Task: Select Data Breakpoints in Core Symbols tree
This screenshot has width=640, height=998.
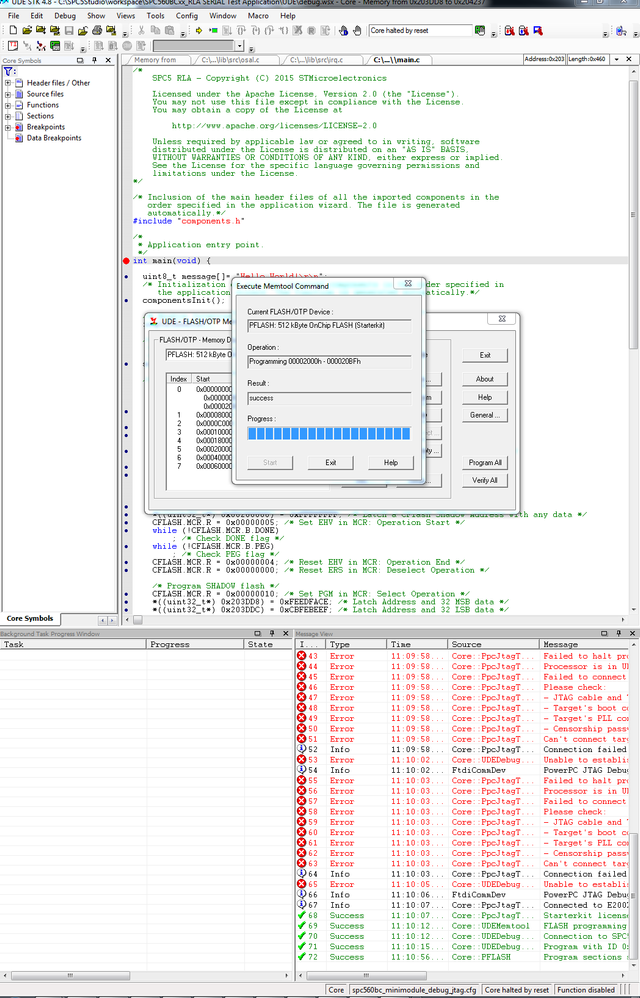Action: point(53,137)
